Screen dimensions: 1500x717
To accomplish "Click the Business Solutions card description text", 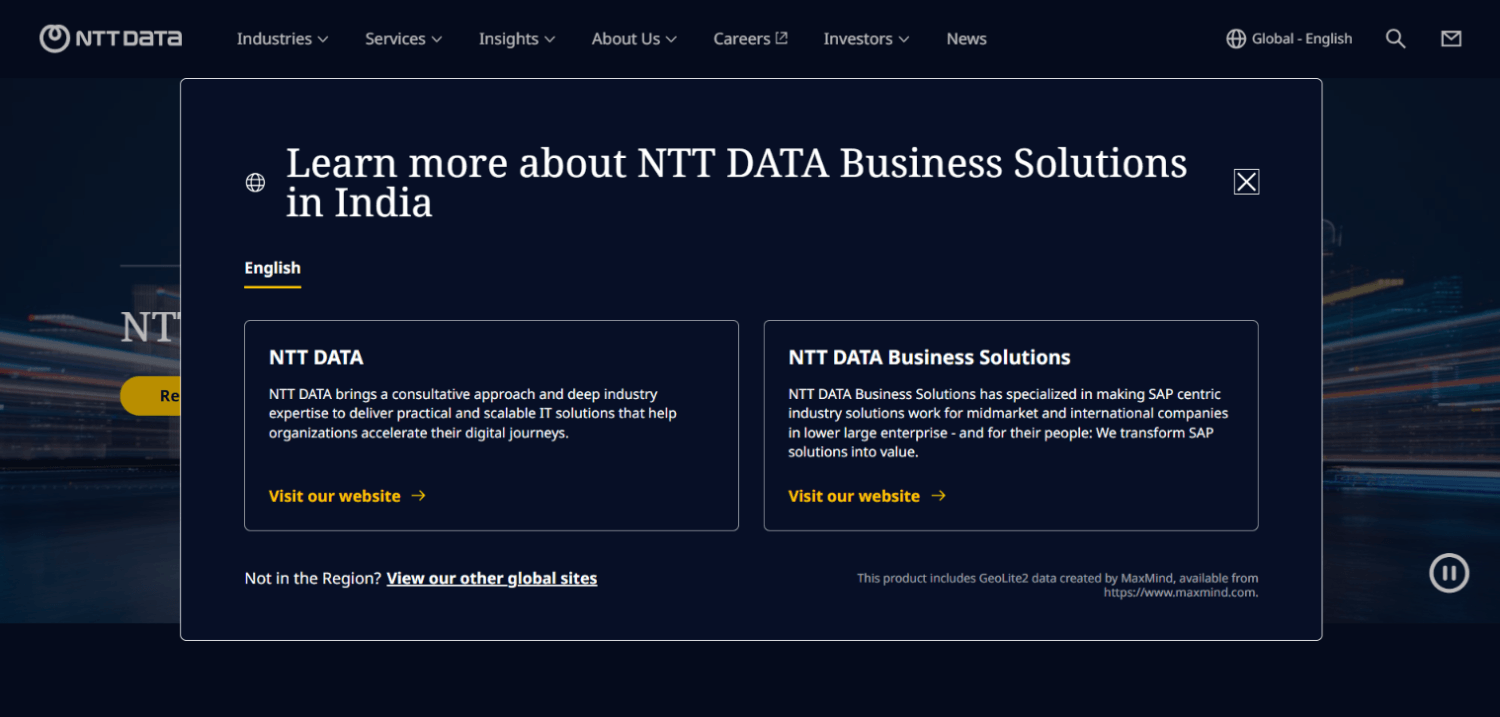I will pyautogui.click(x=1008, y=423).
